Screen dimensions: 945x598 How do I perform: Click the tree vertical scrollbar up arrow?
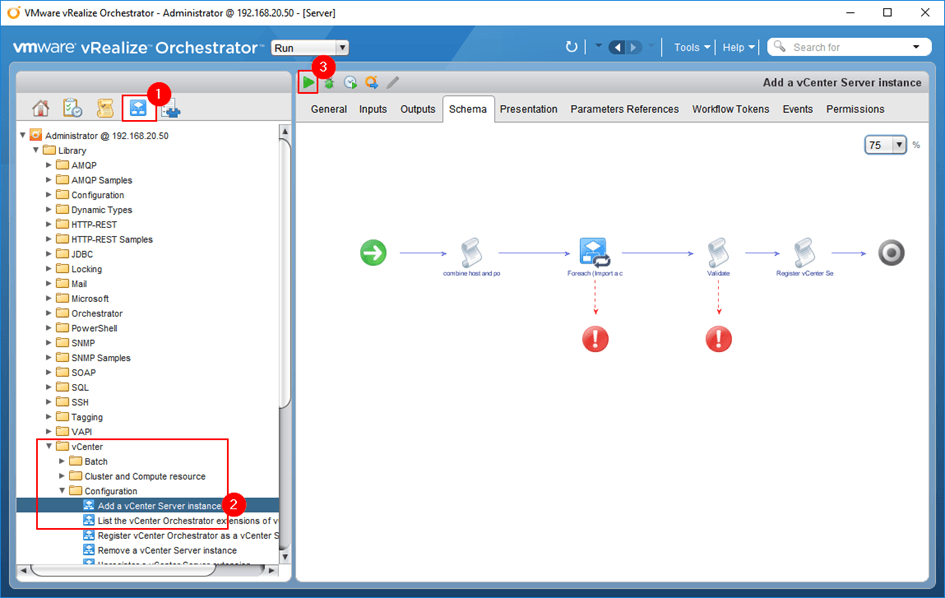pos(285,131)
